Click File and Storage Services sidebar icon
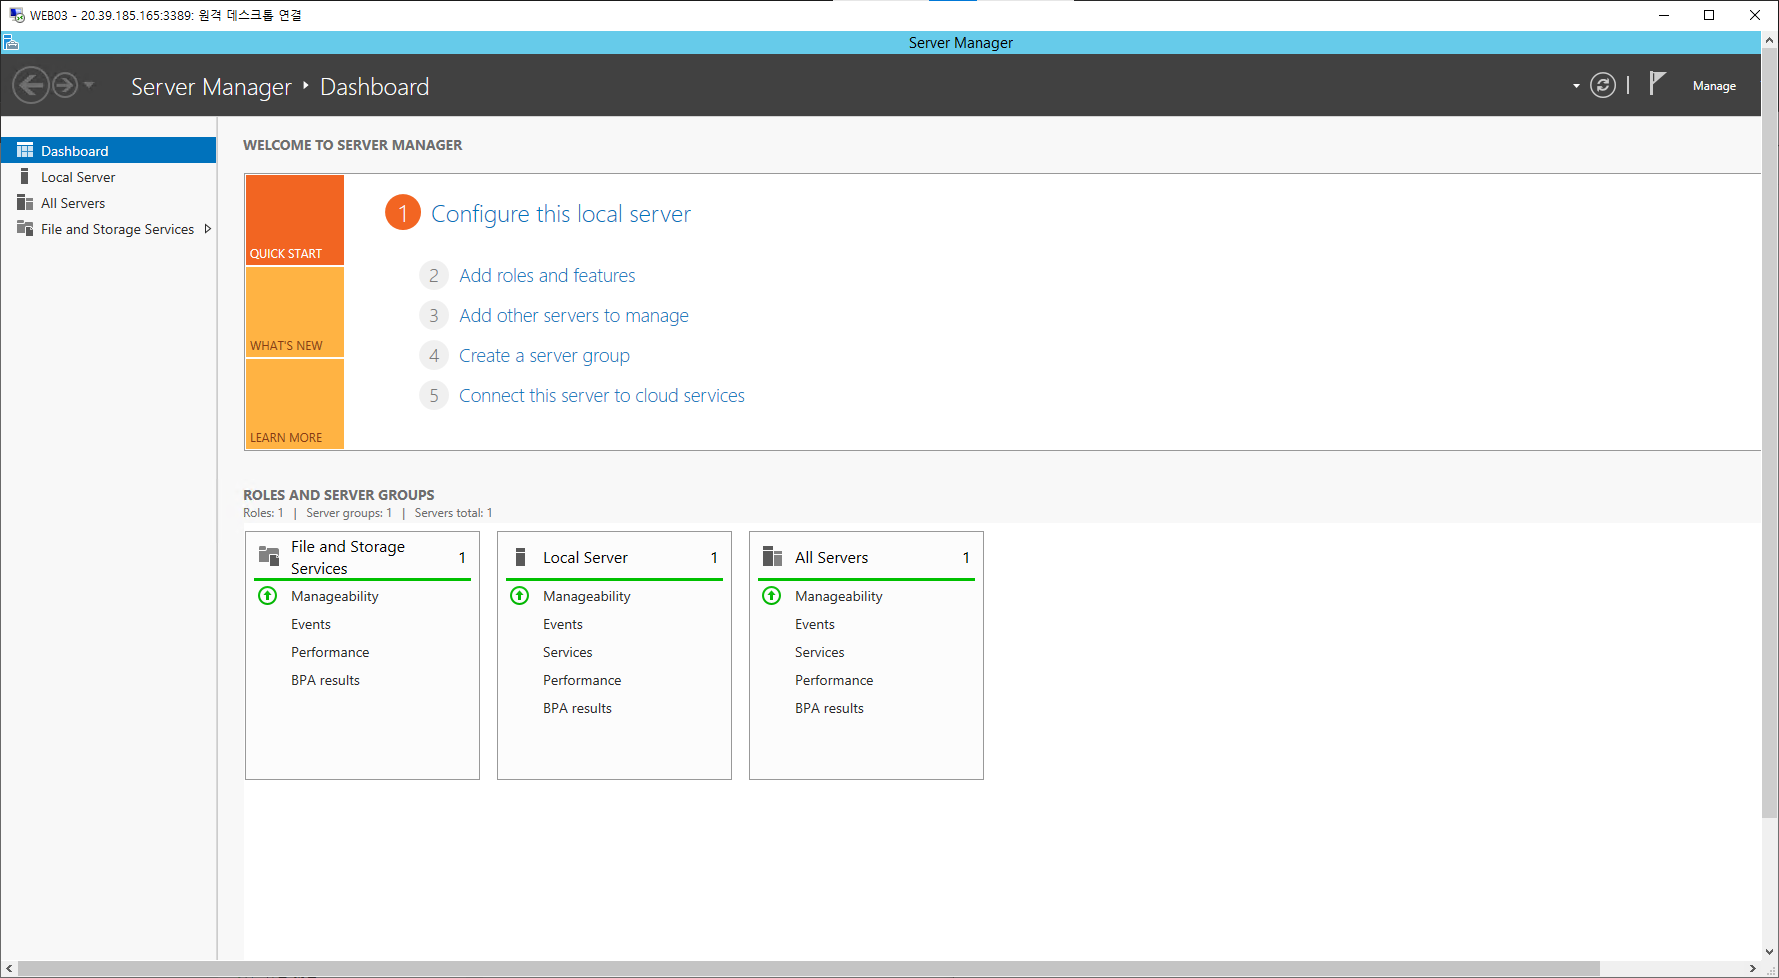Viewport: 1779px width, 978px height. (x=25, y=228)
